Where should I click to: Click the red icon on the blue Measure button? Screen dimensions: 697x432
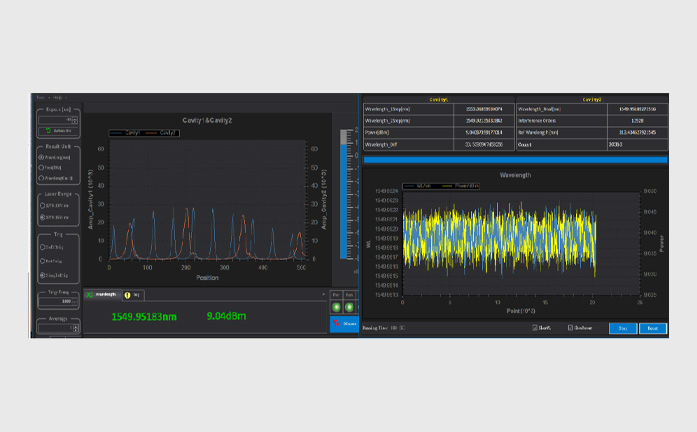(x=336, y=323)
